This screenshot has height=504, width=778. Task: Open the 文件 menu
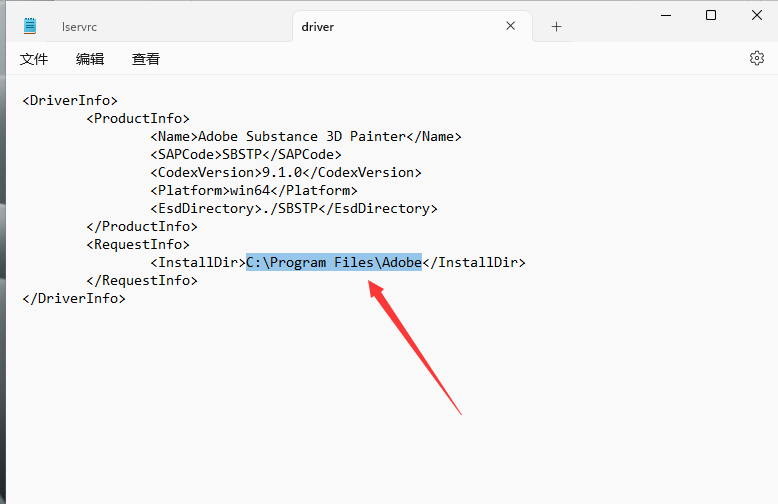pos(34,59)
